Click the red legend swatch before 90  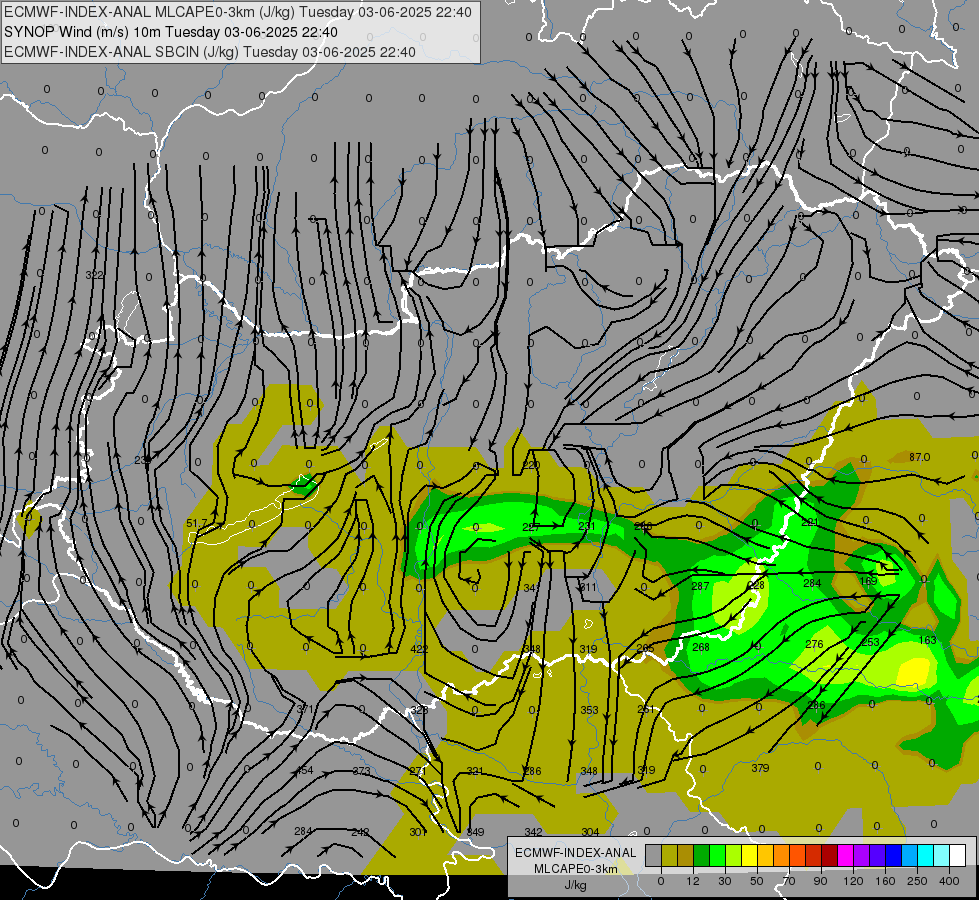pos(814,855)
